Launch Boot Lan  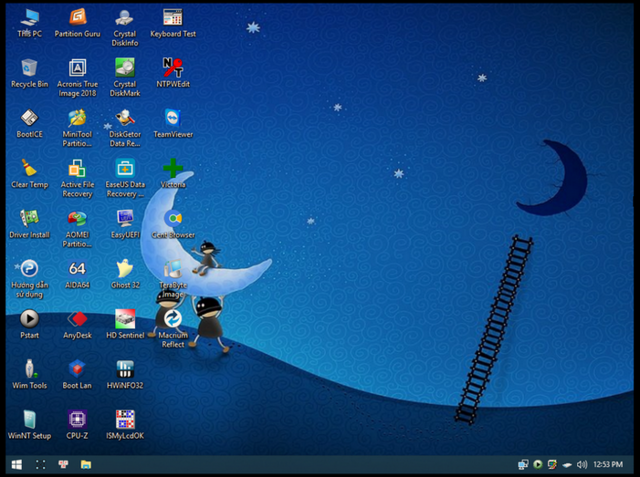[77, 375]
